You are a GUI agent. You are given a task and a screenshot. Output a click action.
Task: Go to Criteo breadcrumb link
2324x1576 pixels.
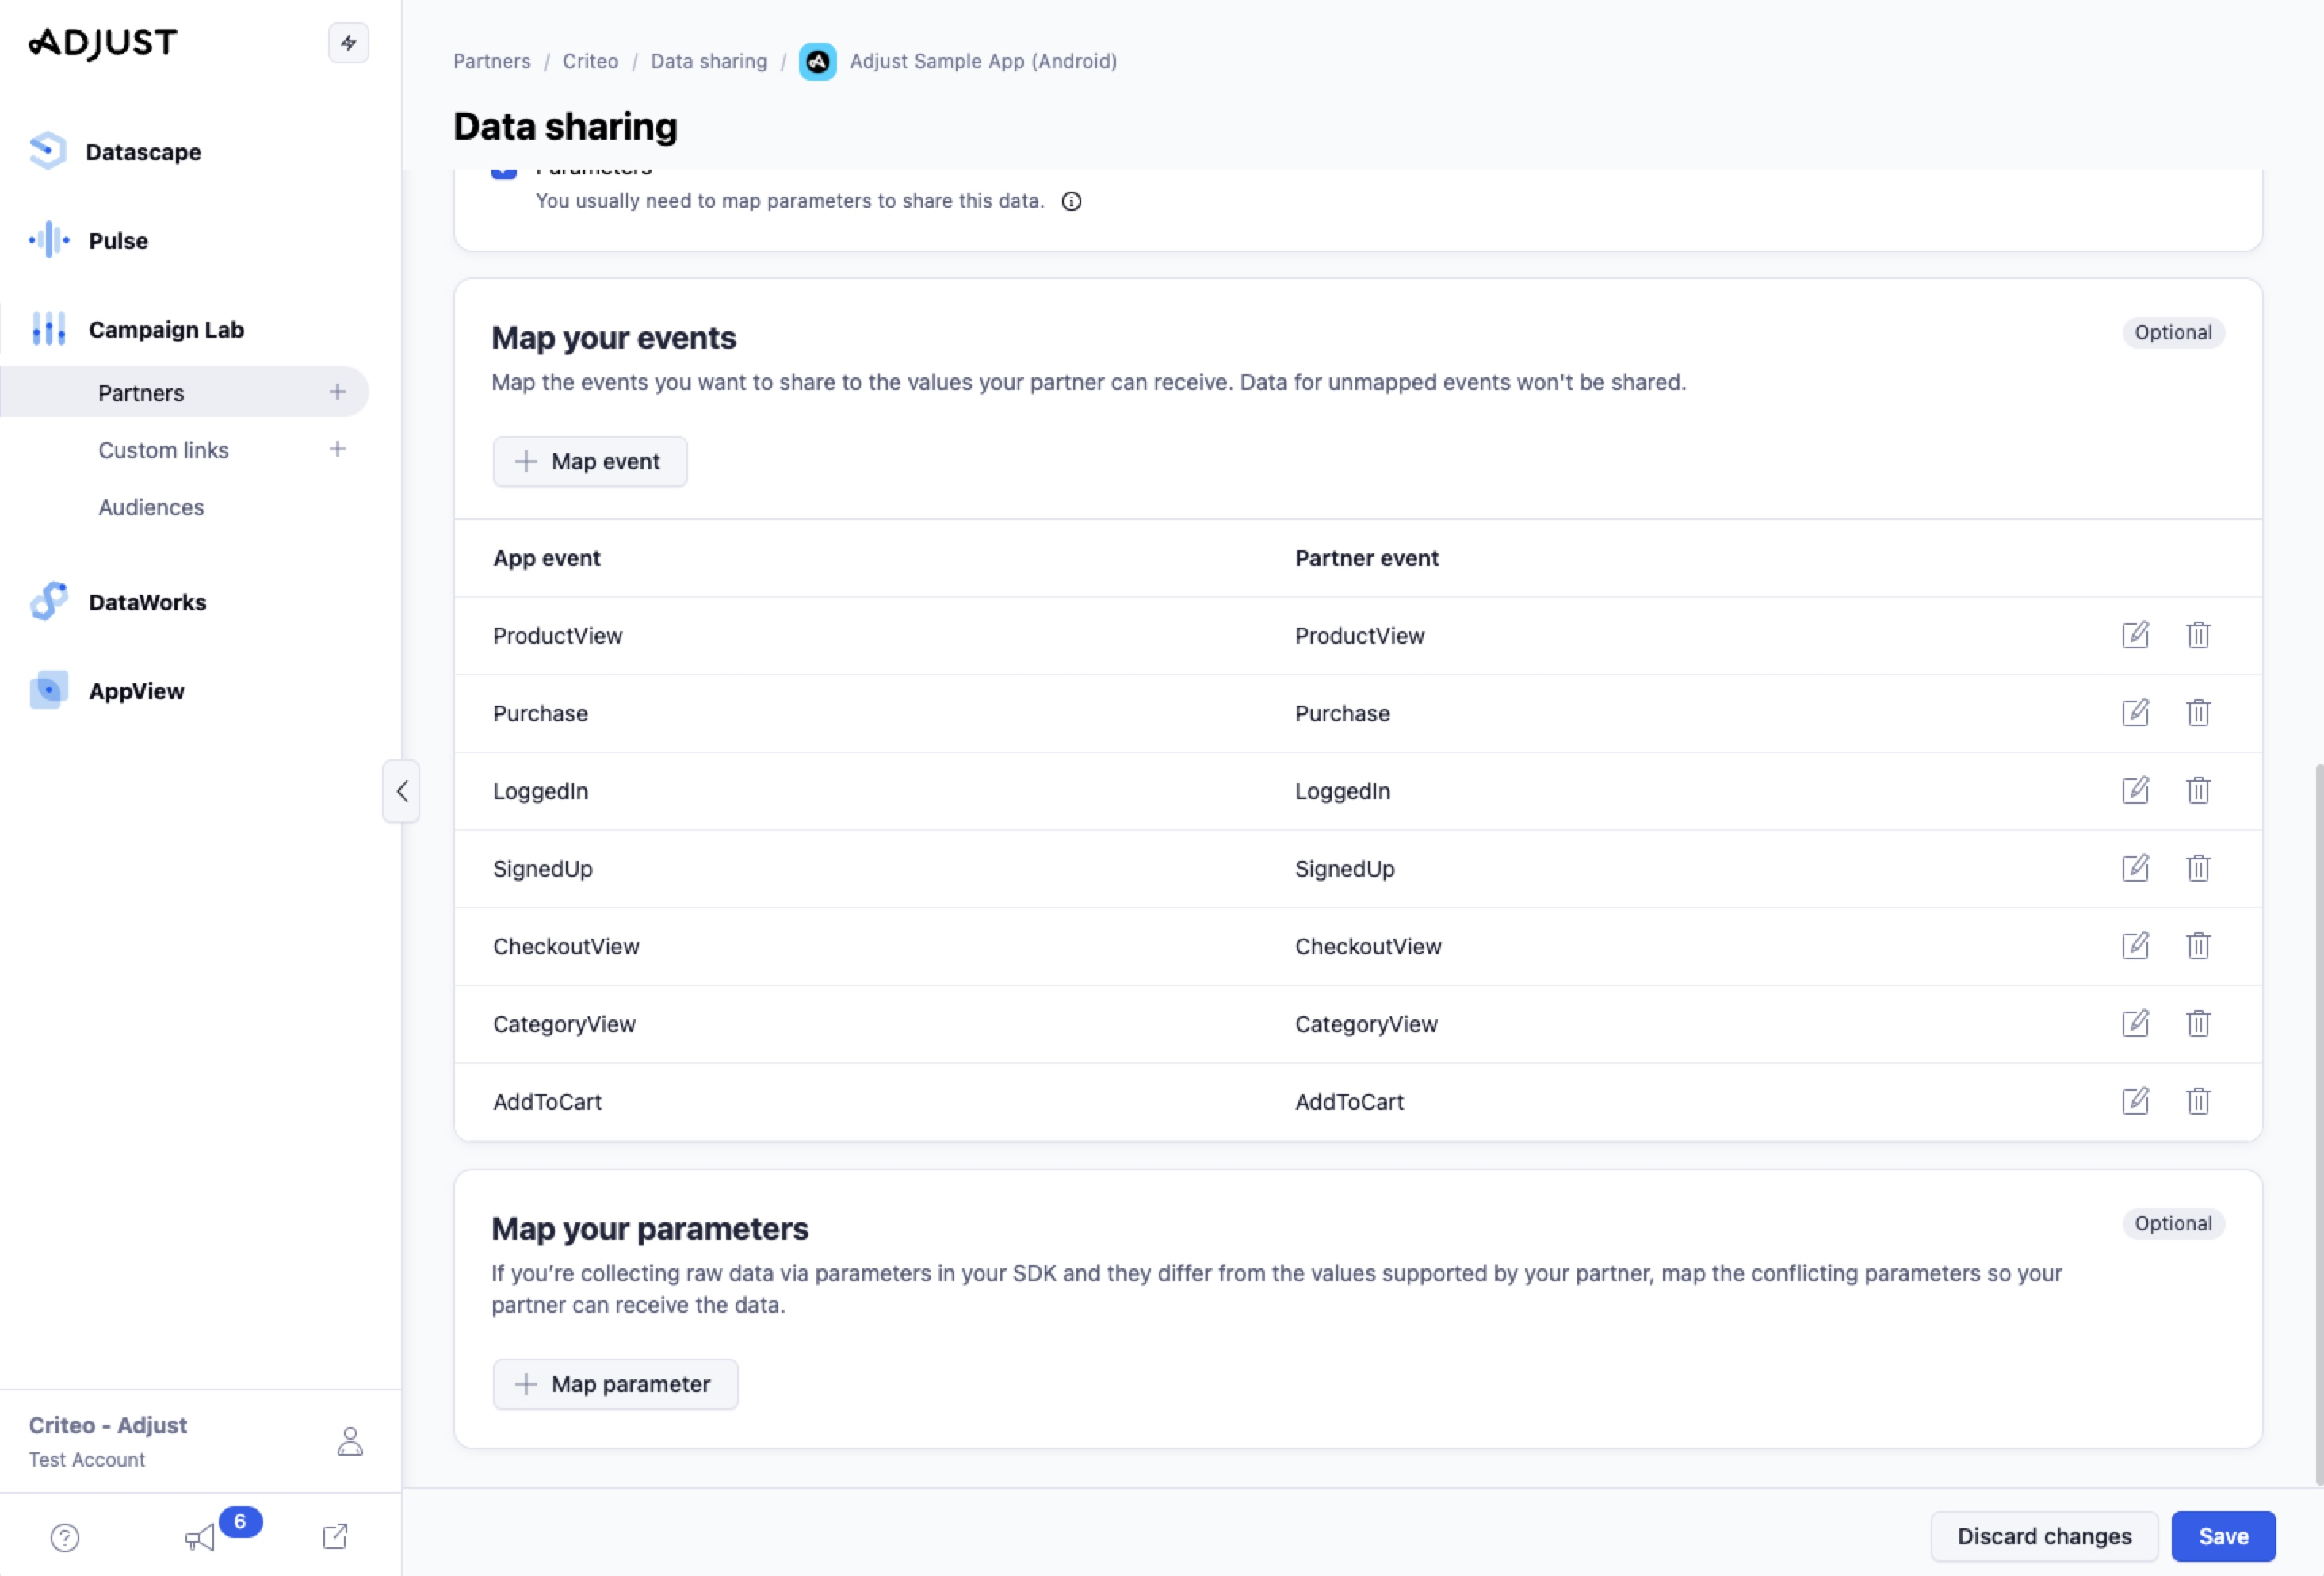point(590,61)
